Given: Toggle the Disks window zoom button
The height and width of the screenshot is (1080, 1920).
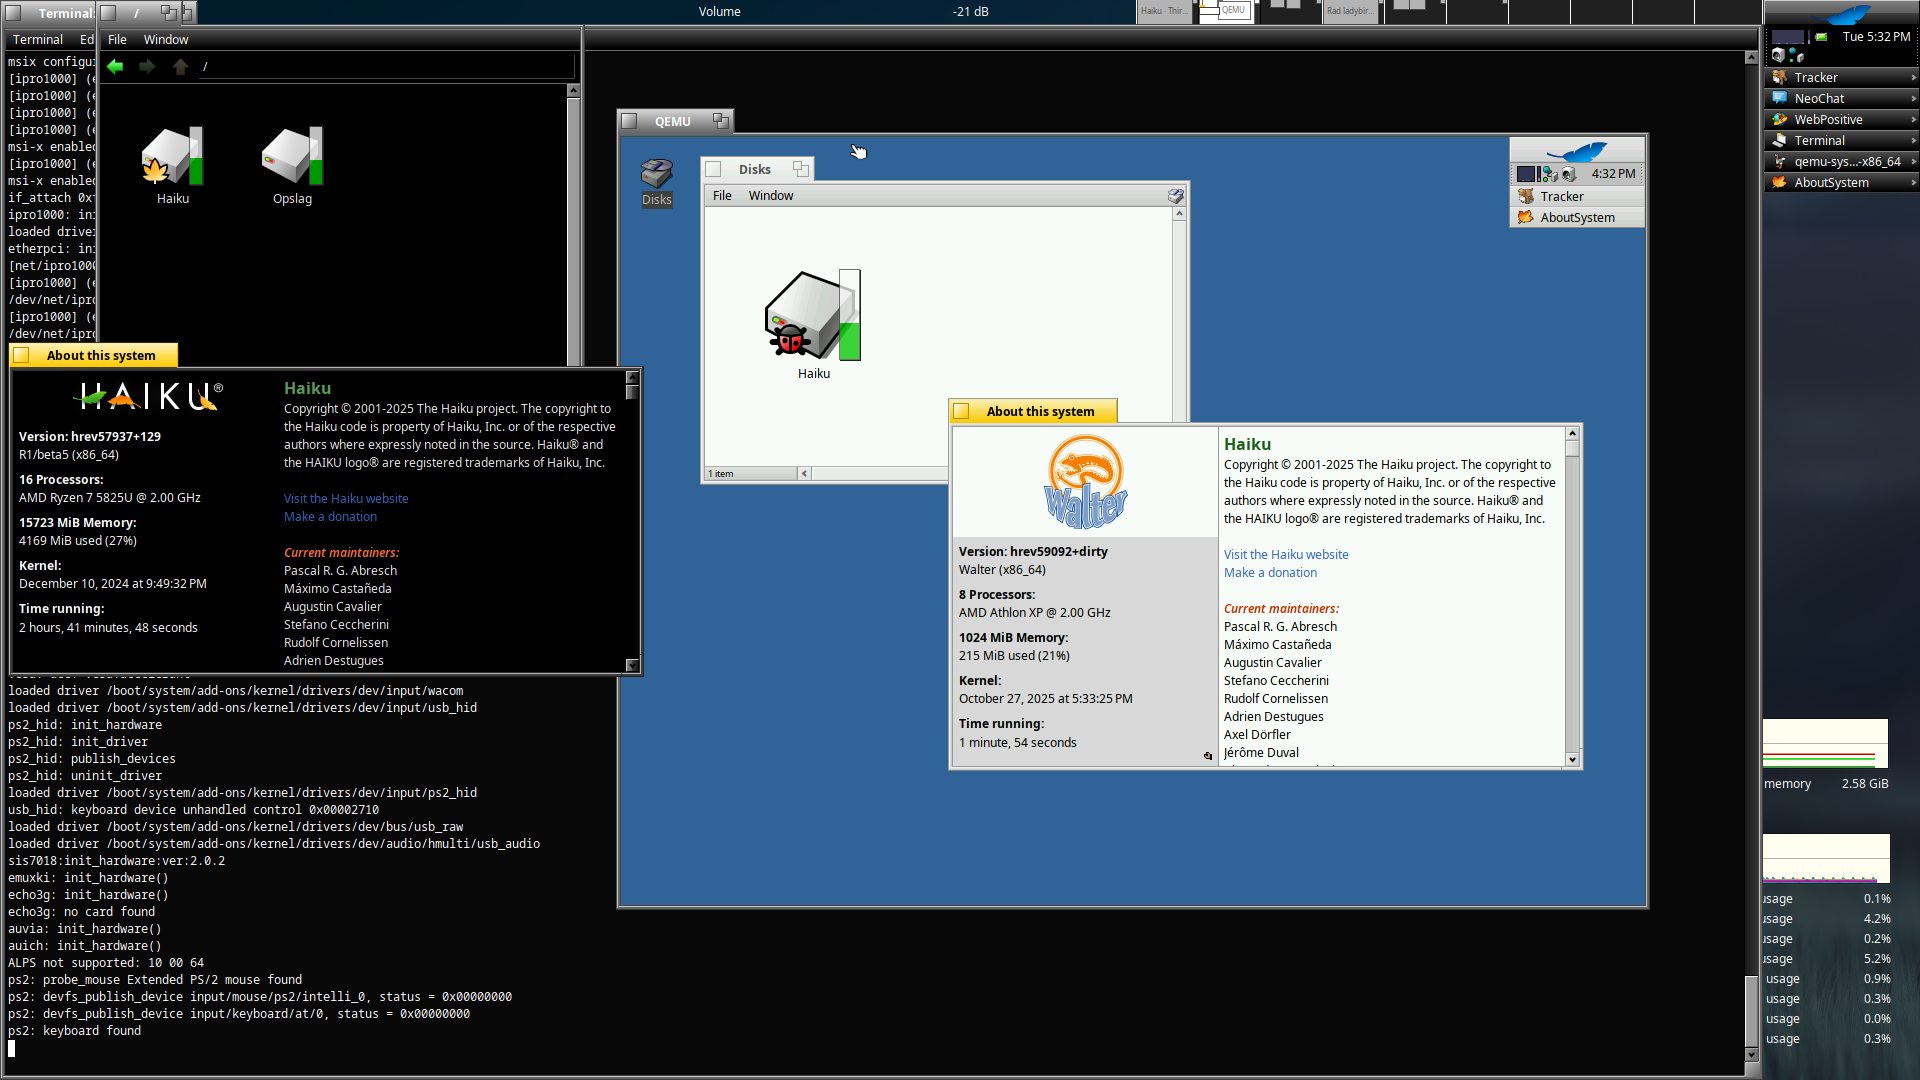Looking at the screenshot, I should tap(800, 169).
